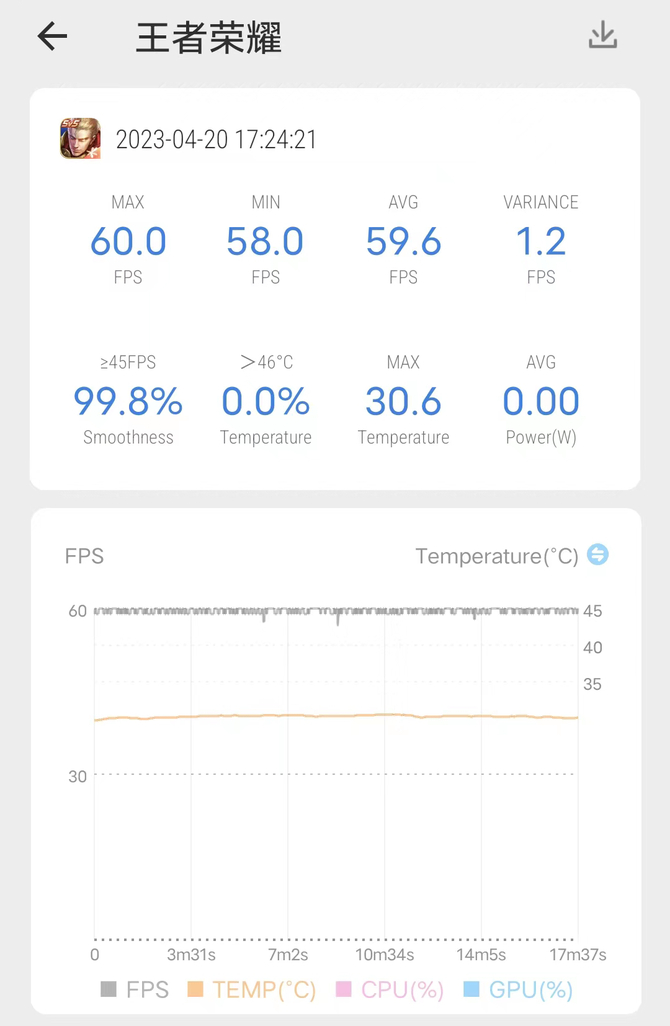The image size is (670, 1026).
Task: Tap the gray FPS legend swatch
Action: point(109,990)
